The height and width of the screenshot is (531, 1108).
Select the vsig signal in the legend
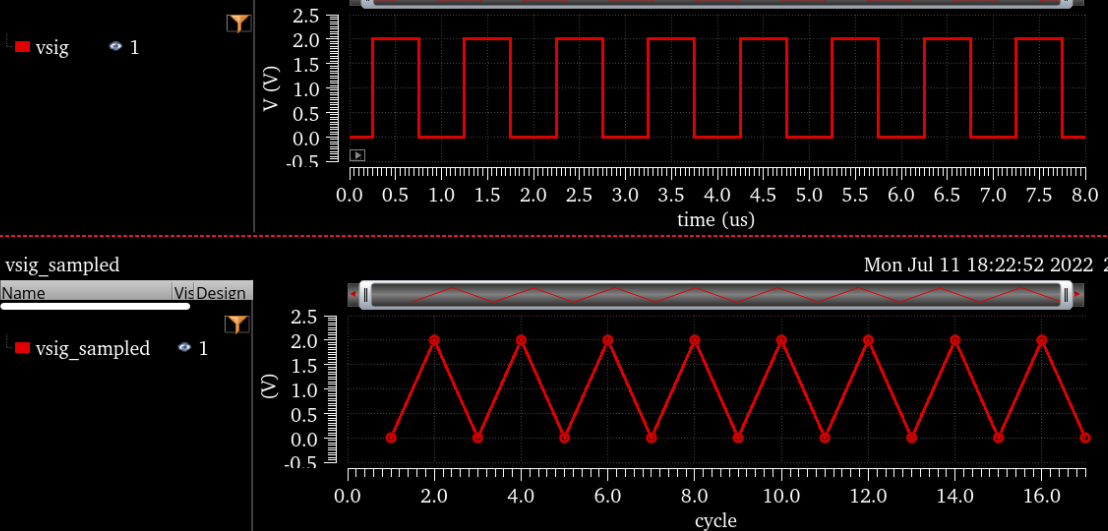tap(52, 47)
